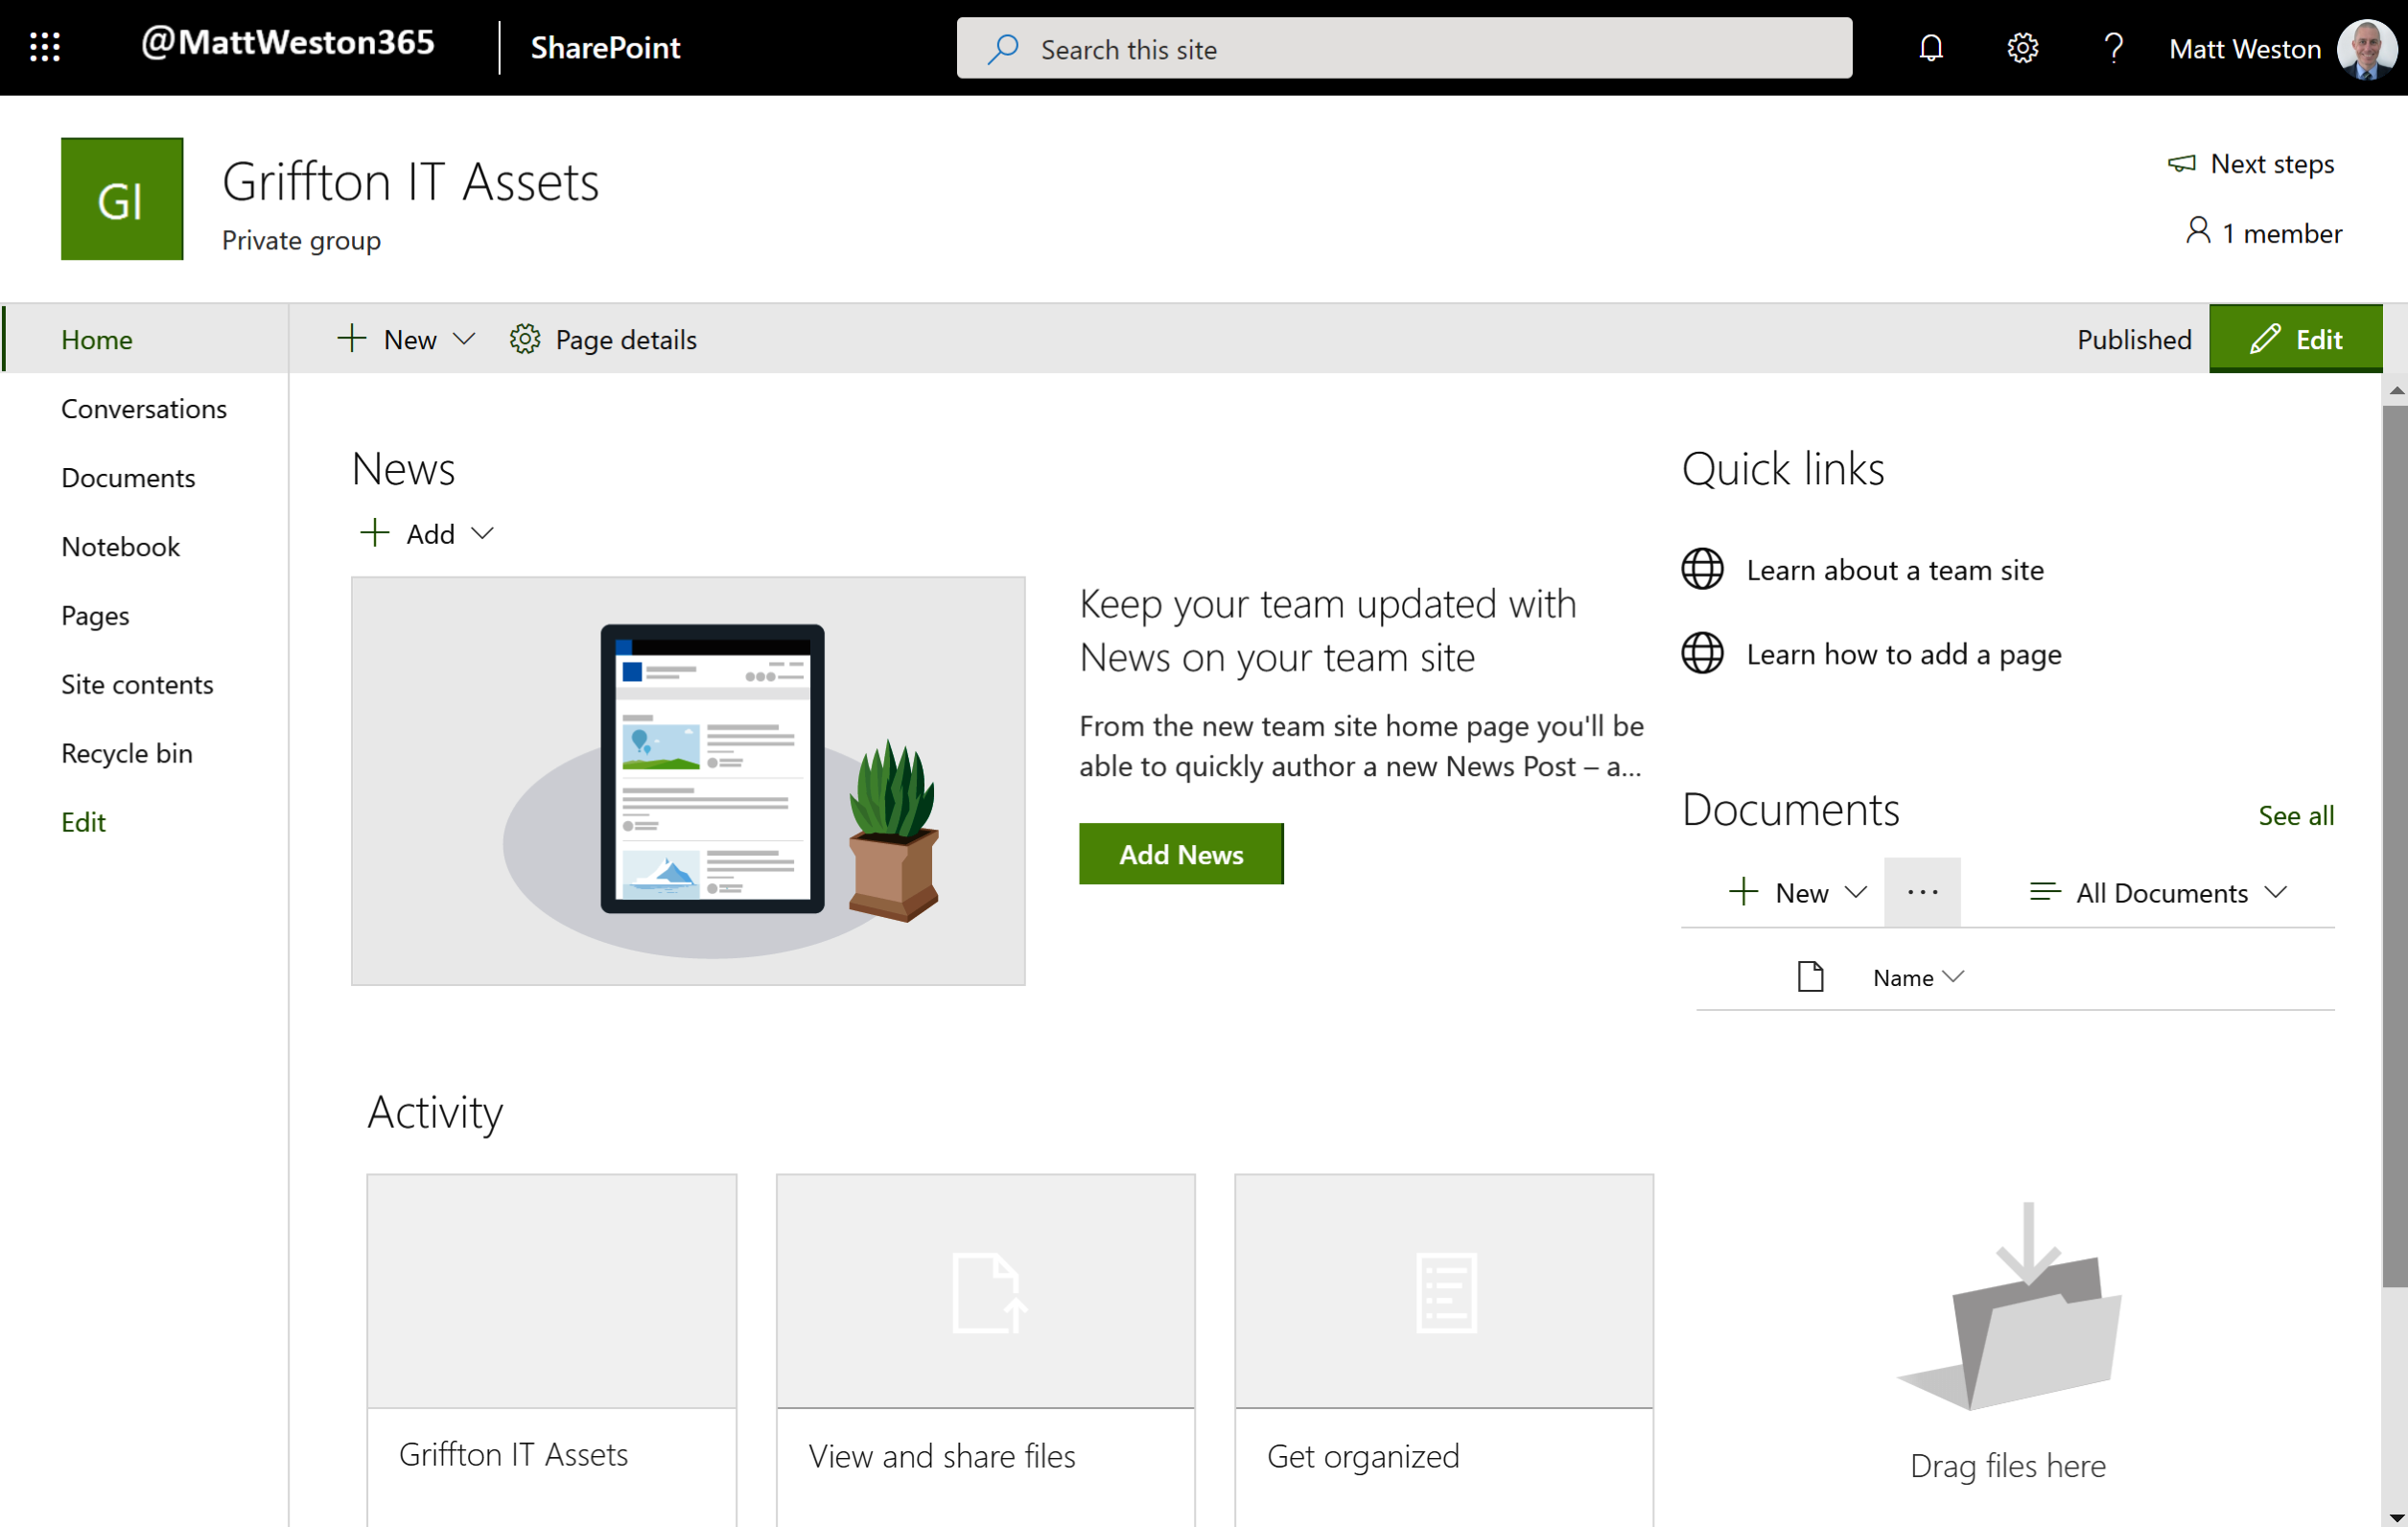This screenshot has width=2408, height=1527.
Task: Click See all documents link
Action: [x=2296, y=815]
